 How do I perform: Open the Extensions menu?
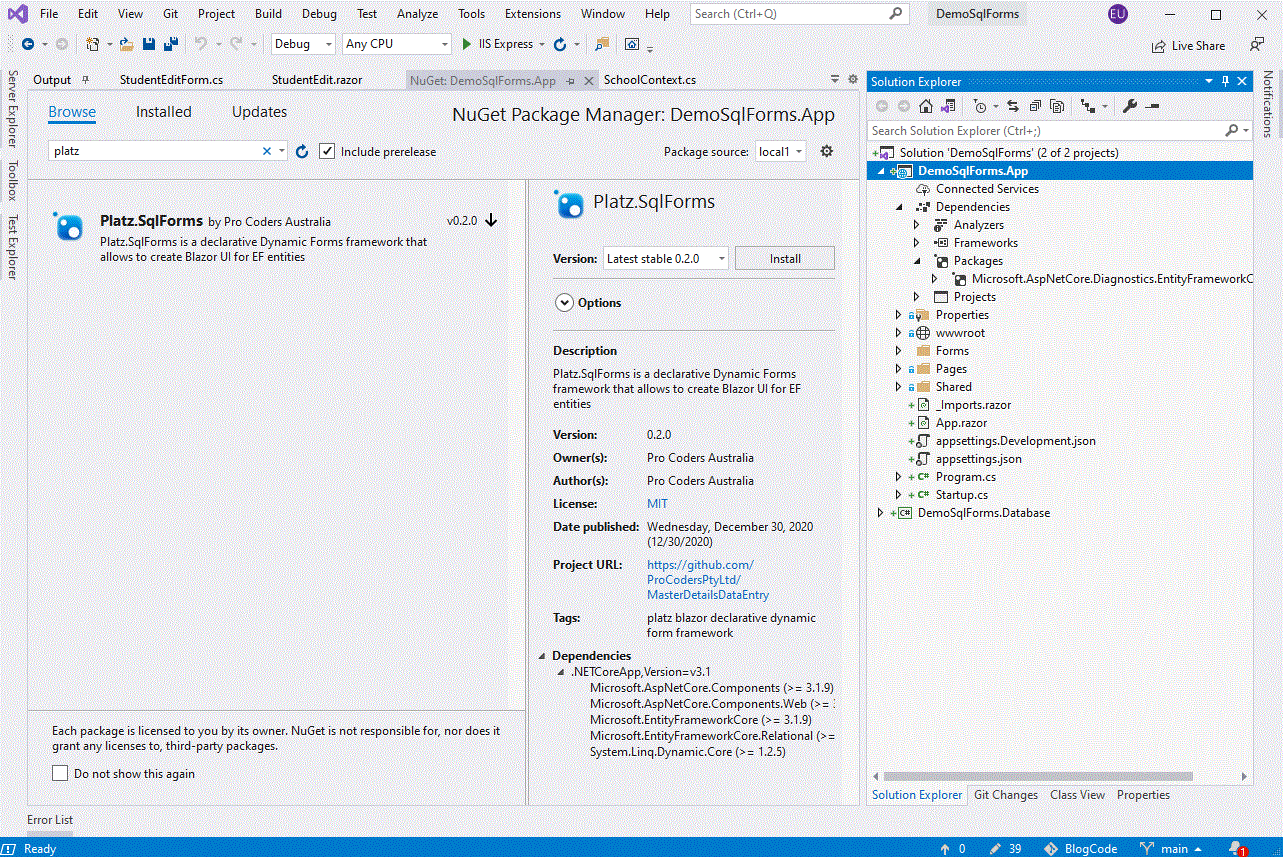coord(533,14)
